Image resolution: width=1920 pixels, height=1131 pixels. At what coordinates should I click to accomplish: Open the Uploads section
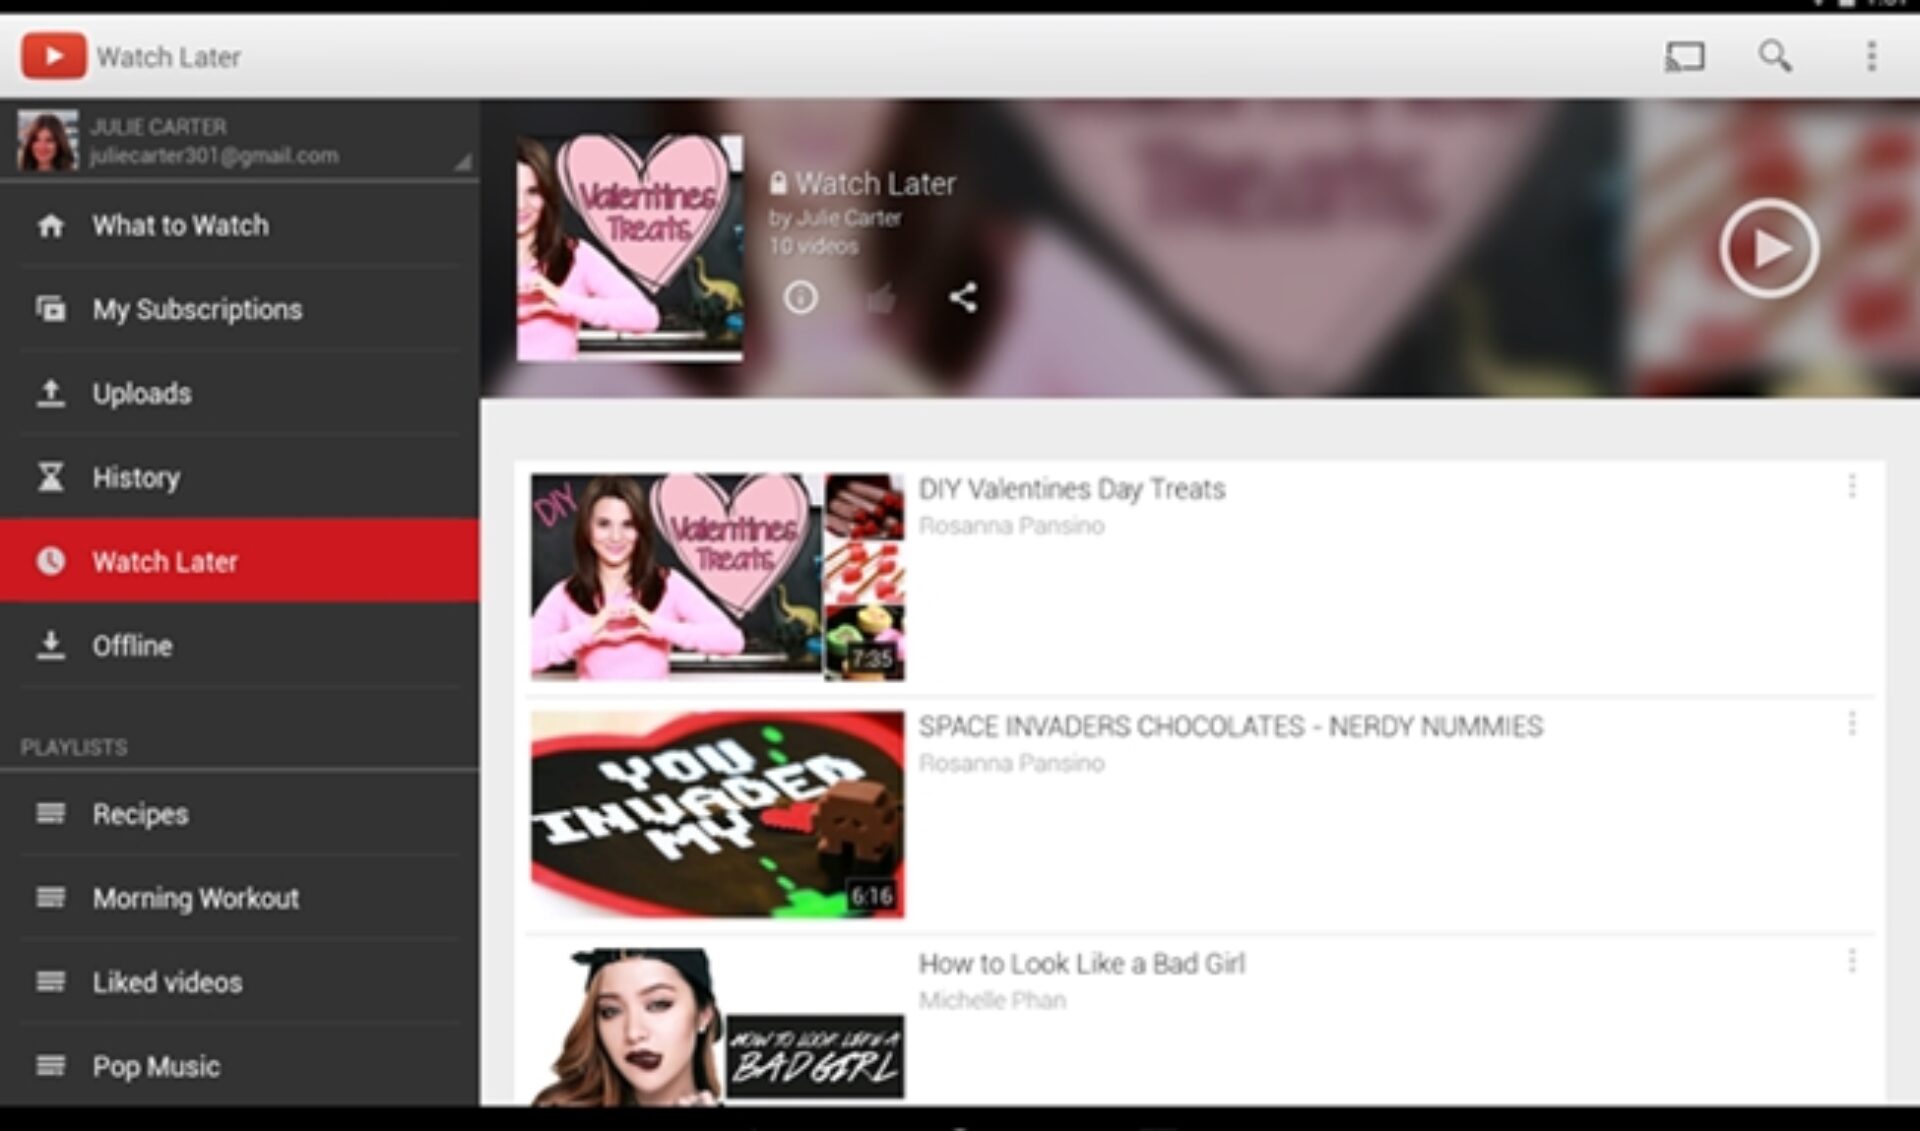pyautogui.click(x=240, y=393)
